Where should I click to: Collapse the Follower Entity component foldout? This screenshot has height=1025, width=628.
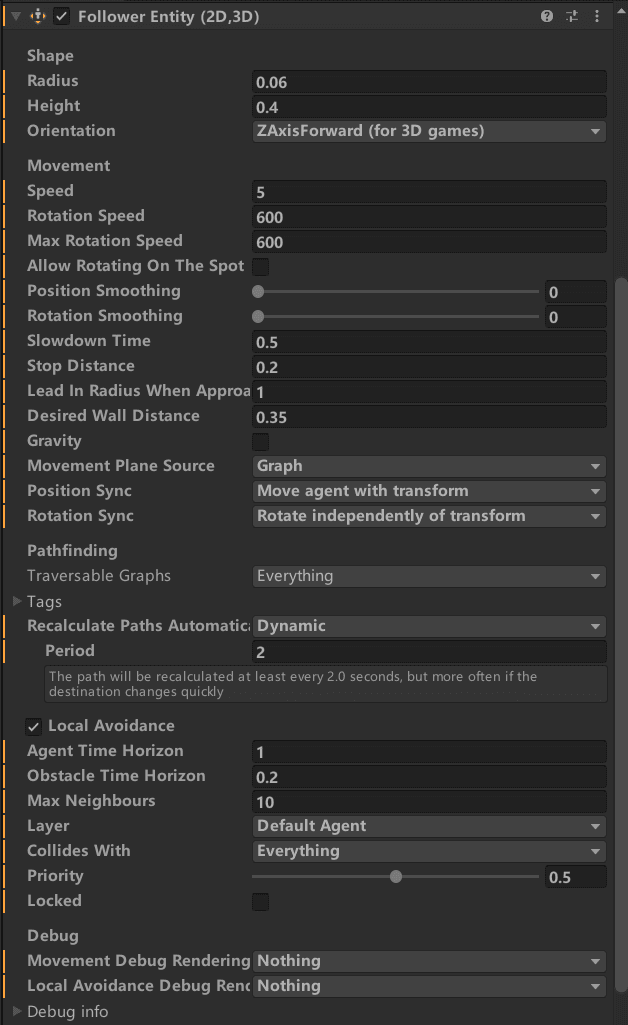pyautogui.click(x=16, y=16)
